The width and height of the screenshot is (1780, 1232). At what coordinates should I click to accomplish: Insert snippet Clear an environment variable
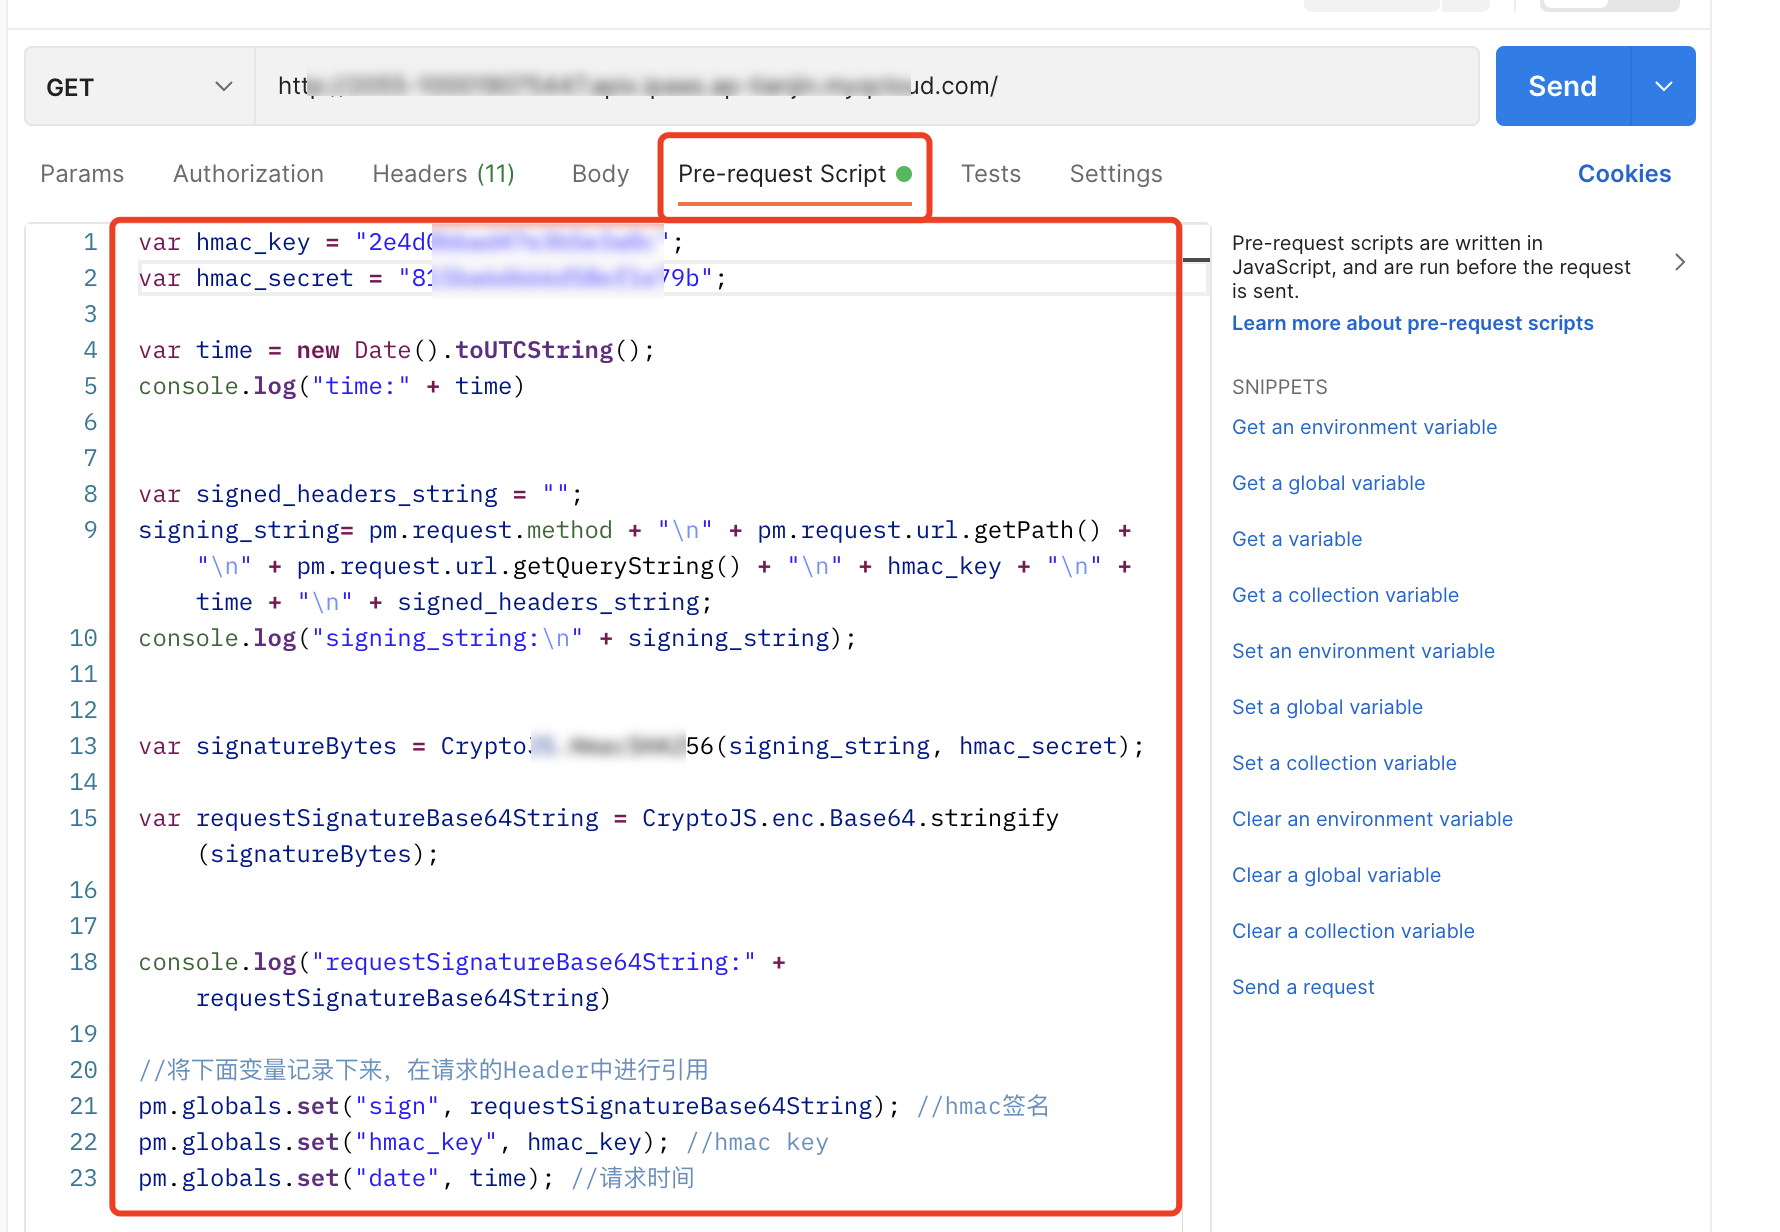coord(1372,819)
